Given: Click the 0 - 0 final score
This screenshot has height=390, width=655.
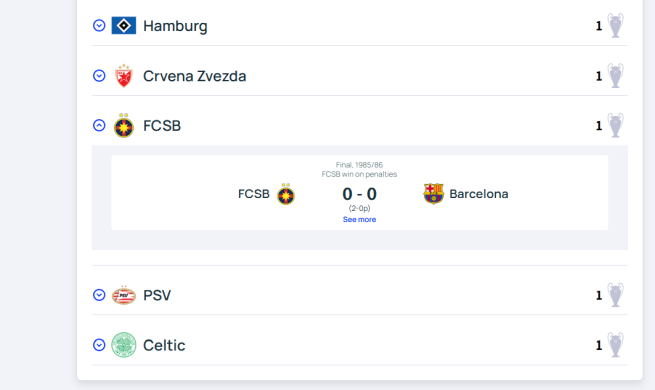Looking at the screenshot, I should pyautogui.click(x=359, y=194).
